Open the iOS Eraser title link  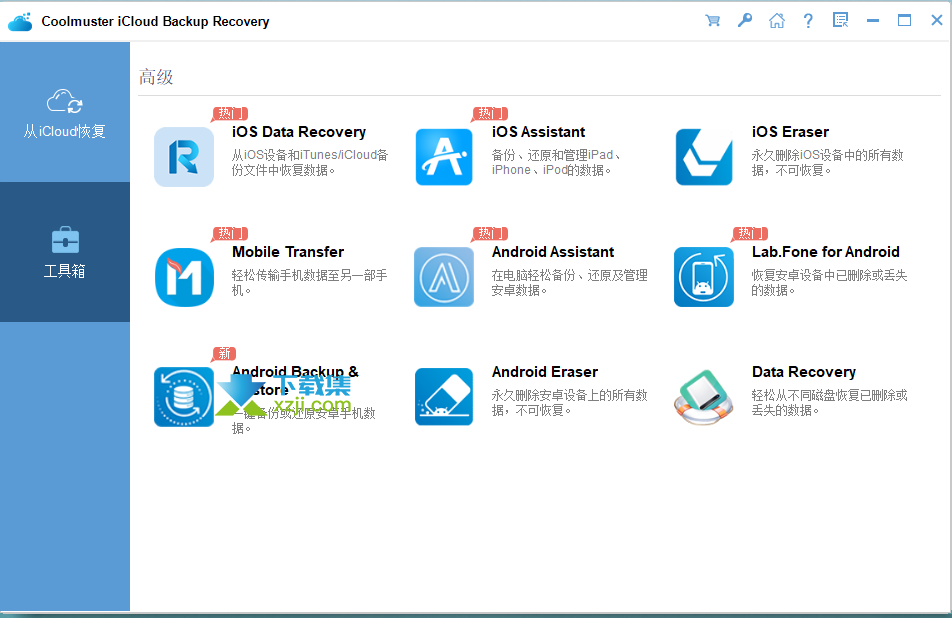tap(790, 132)
